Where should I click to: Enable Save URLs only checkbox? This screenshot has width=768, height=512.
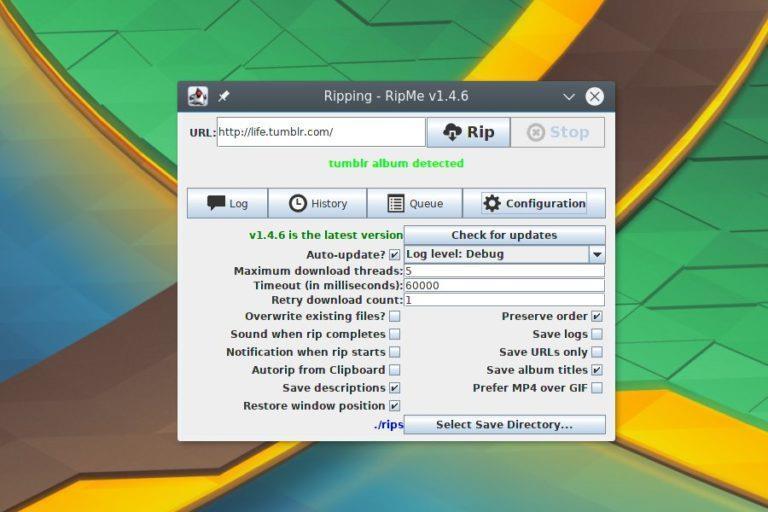tap(597, 352)
